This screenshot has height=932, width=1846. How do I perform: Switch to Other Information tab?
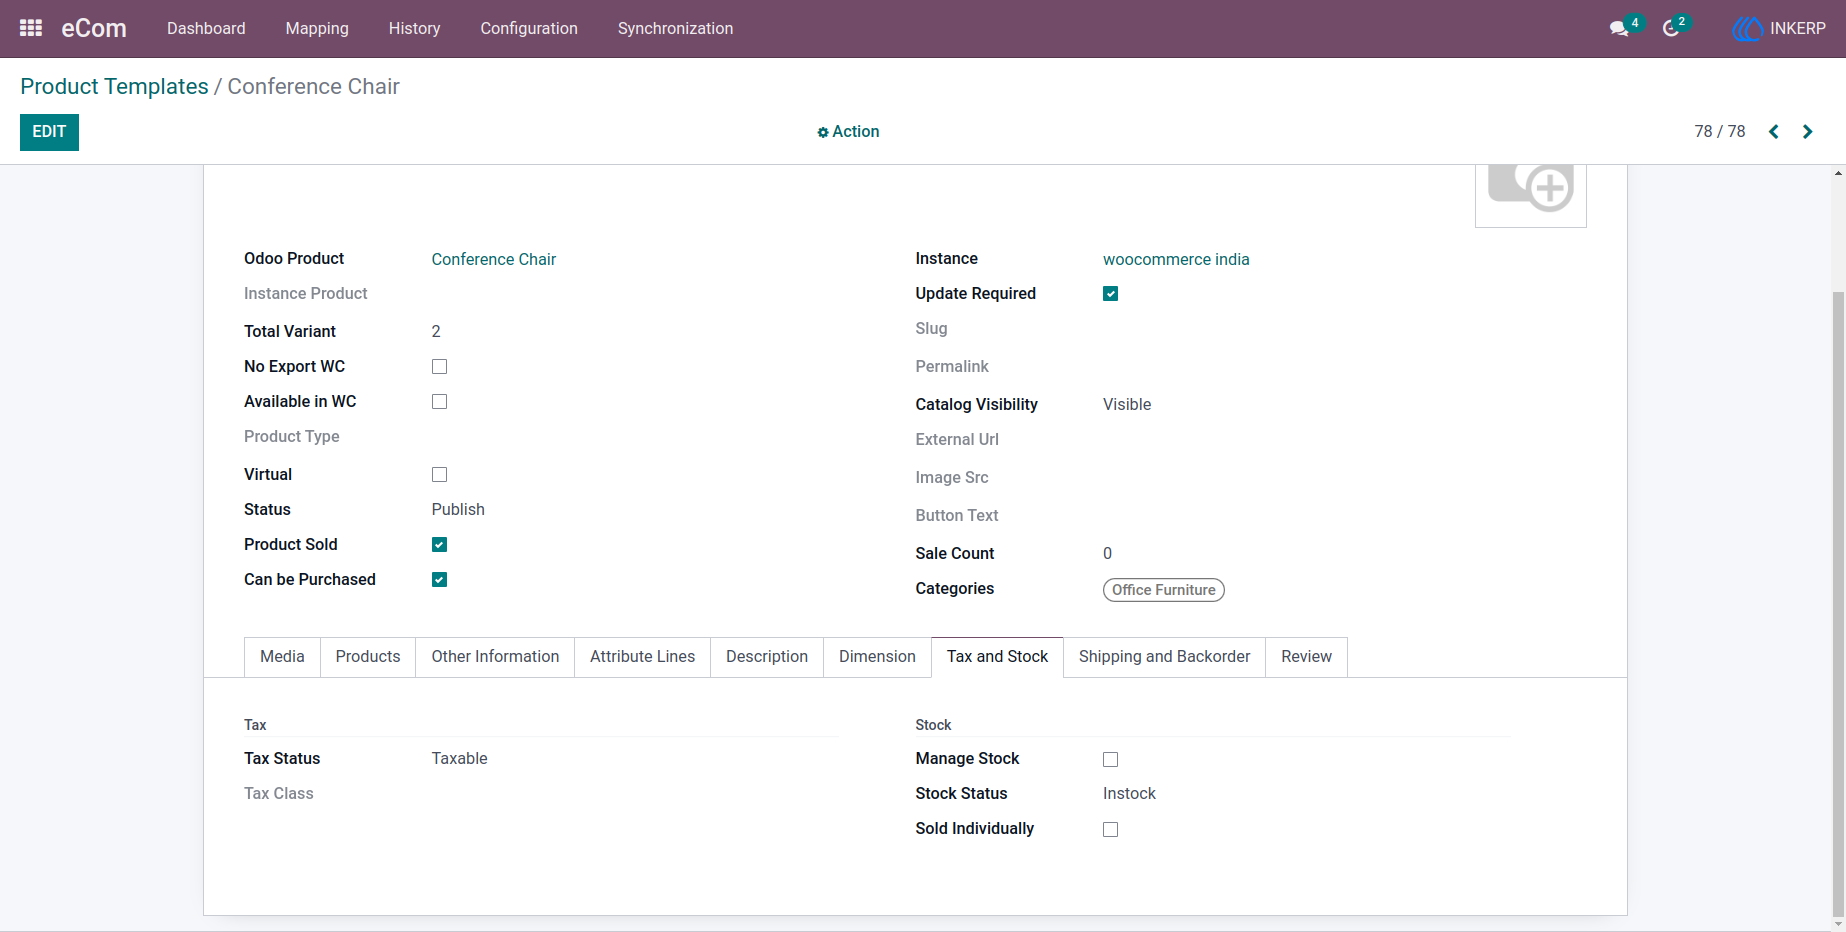(x=495, y=657)
